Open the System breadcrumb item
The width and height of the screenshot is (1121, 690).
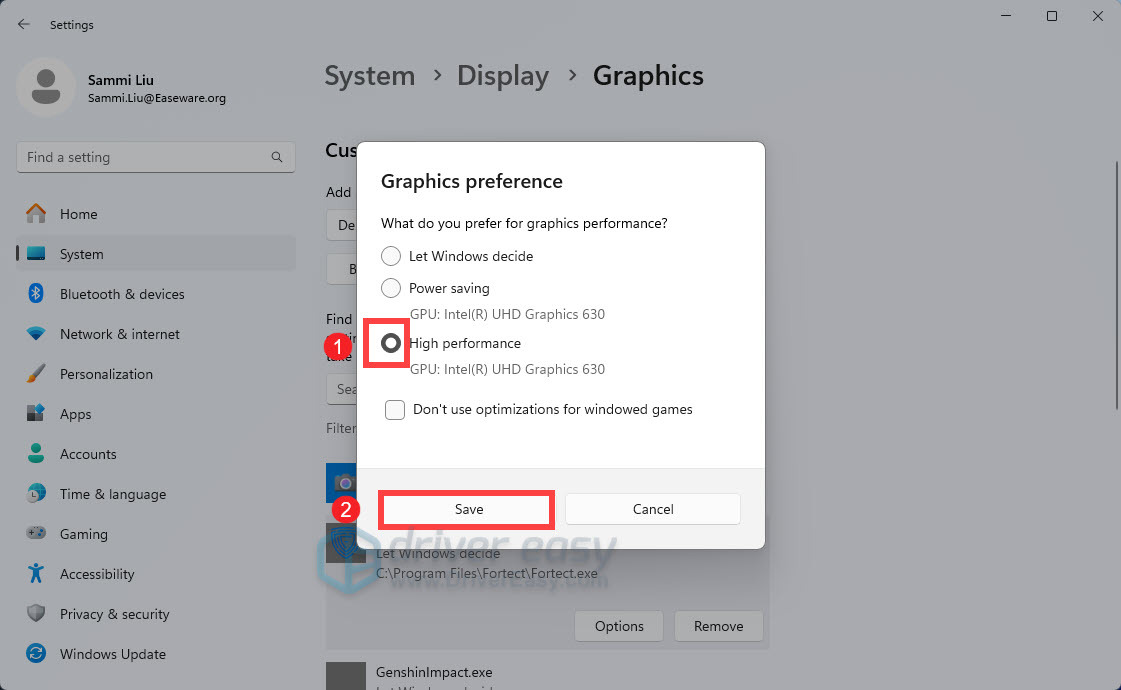tap(370, 75)
